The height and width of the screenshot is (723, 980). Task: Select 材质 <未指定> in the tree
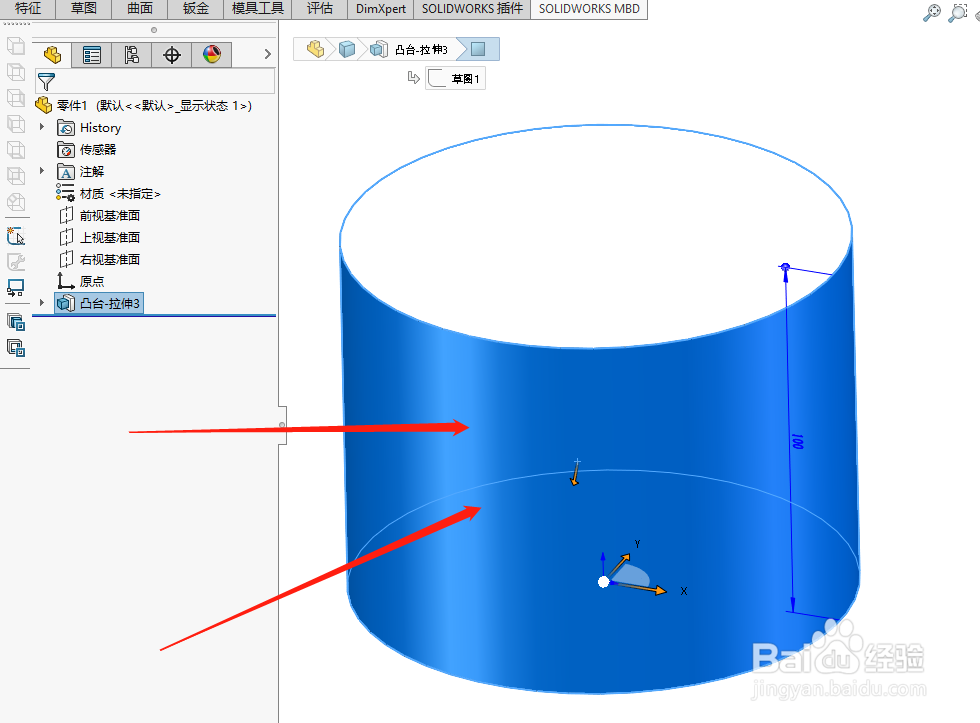(x=108, y=194)
